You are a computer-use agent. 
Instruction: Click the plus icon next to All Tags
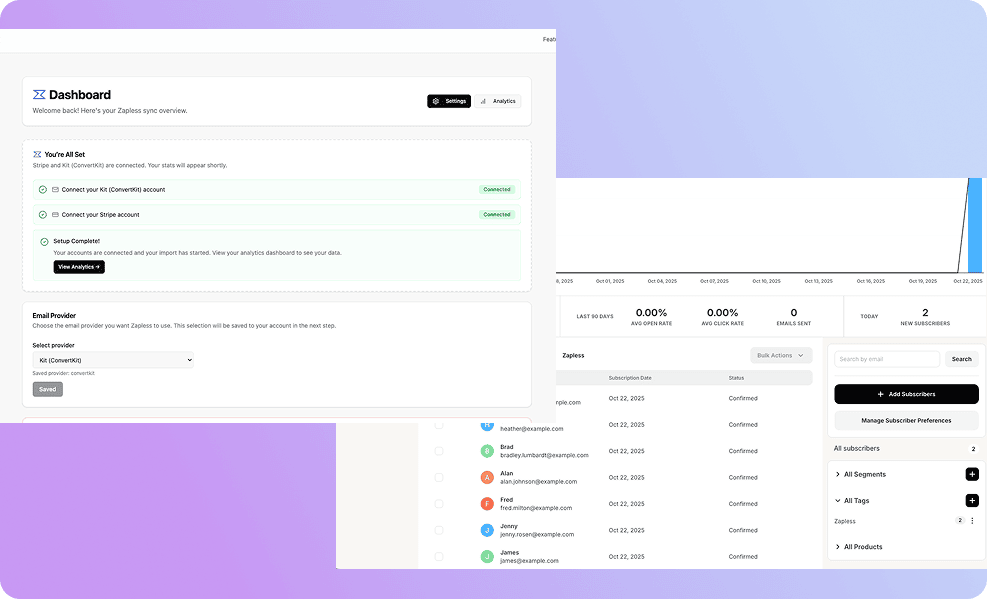click(x=972, y=500)
